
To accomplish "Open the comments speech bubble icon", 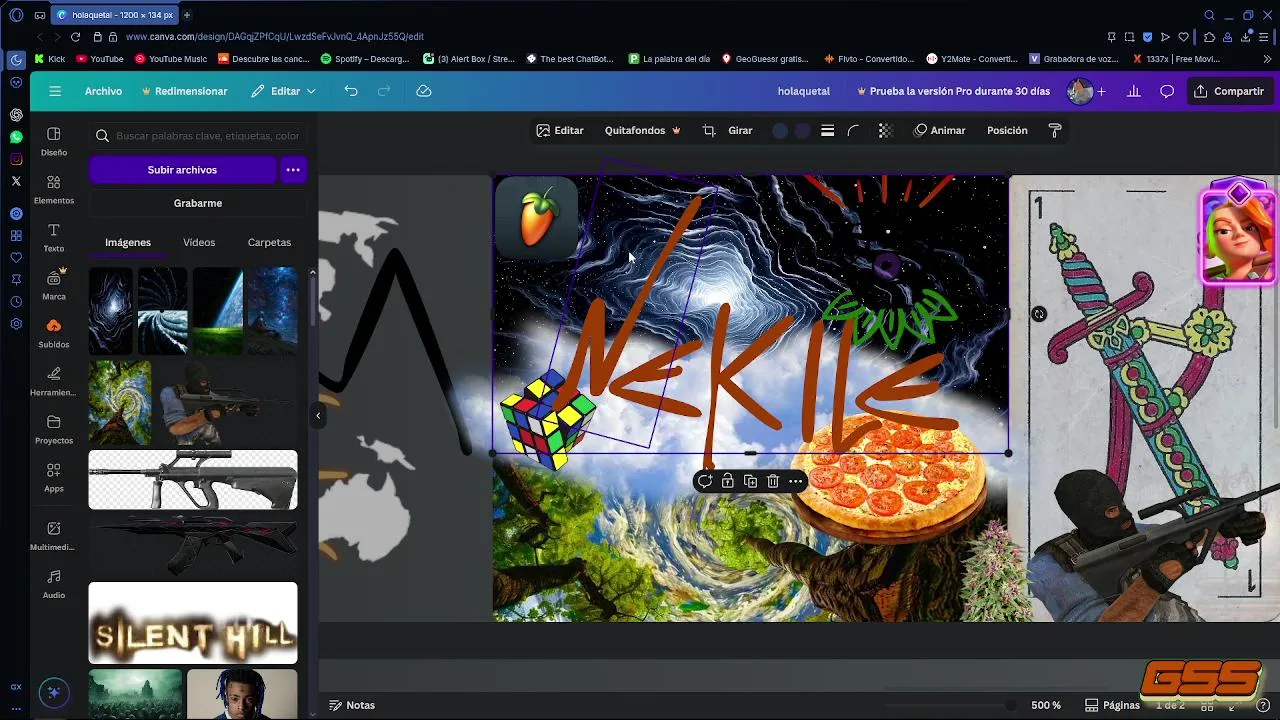I will click(1167, 91).
